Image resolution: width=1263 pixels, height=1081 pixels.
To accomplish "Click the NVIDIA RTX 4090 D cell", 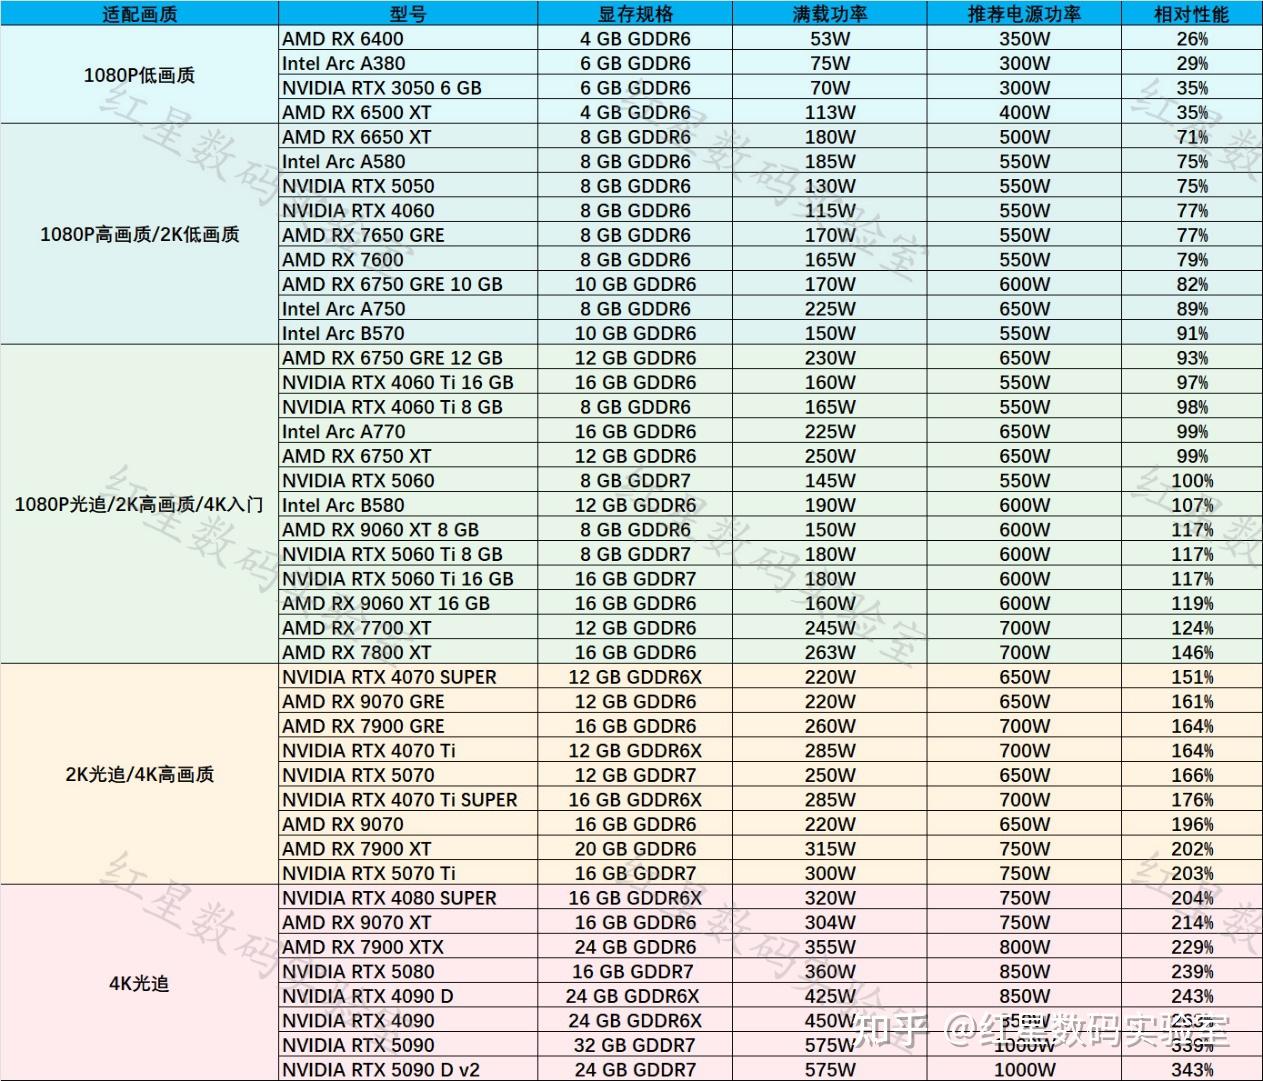I will [x=408, y=996].
